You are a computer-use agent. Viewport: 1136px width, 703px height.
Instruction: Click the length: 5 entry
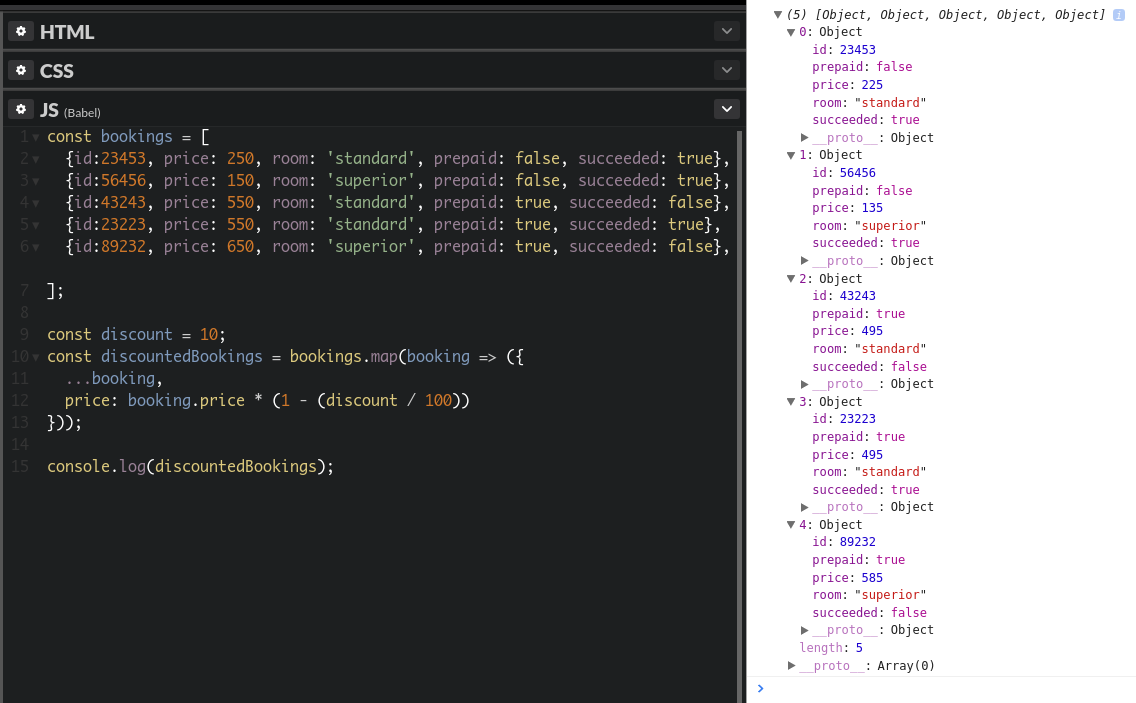point(831,648)
